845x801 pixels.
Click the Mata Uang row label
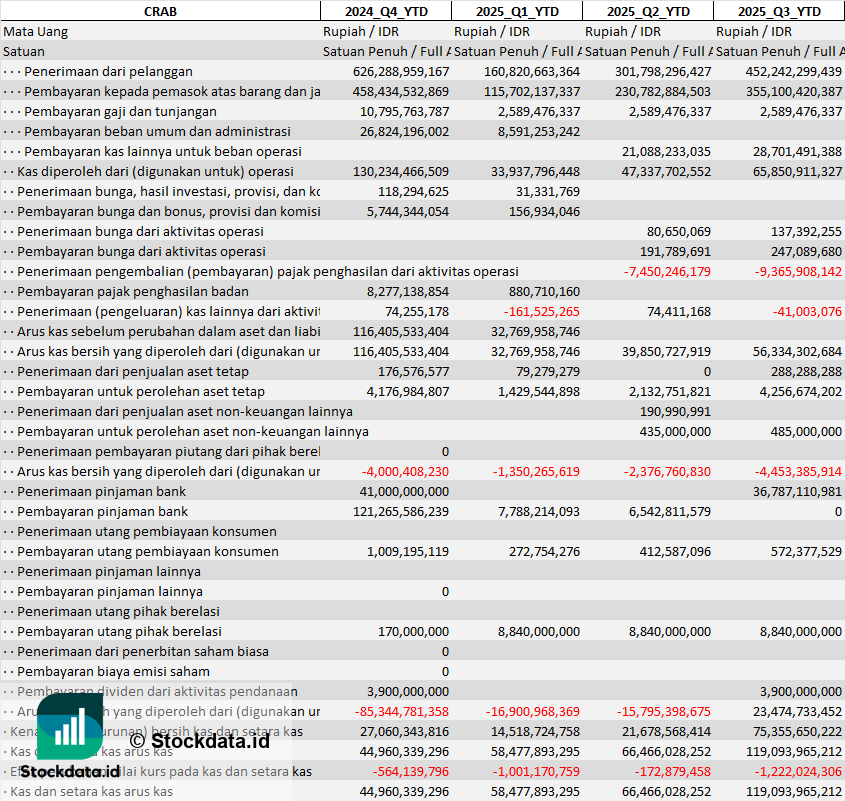tap(36, 31)
